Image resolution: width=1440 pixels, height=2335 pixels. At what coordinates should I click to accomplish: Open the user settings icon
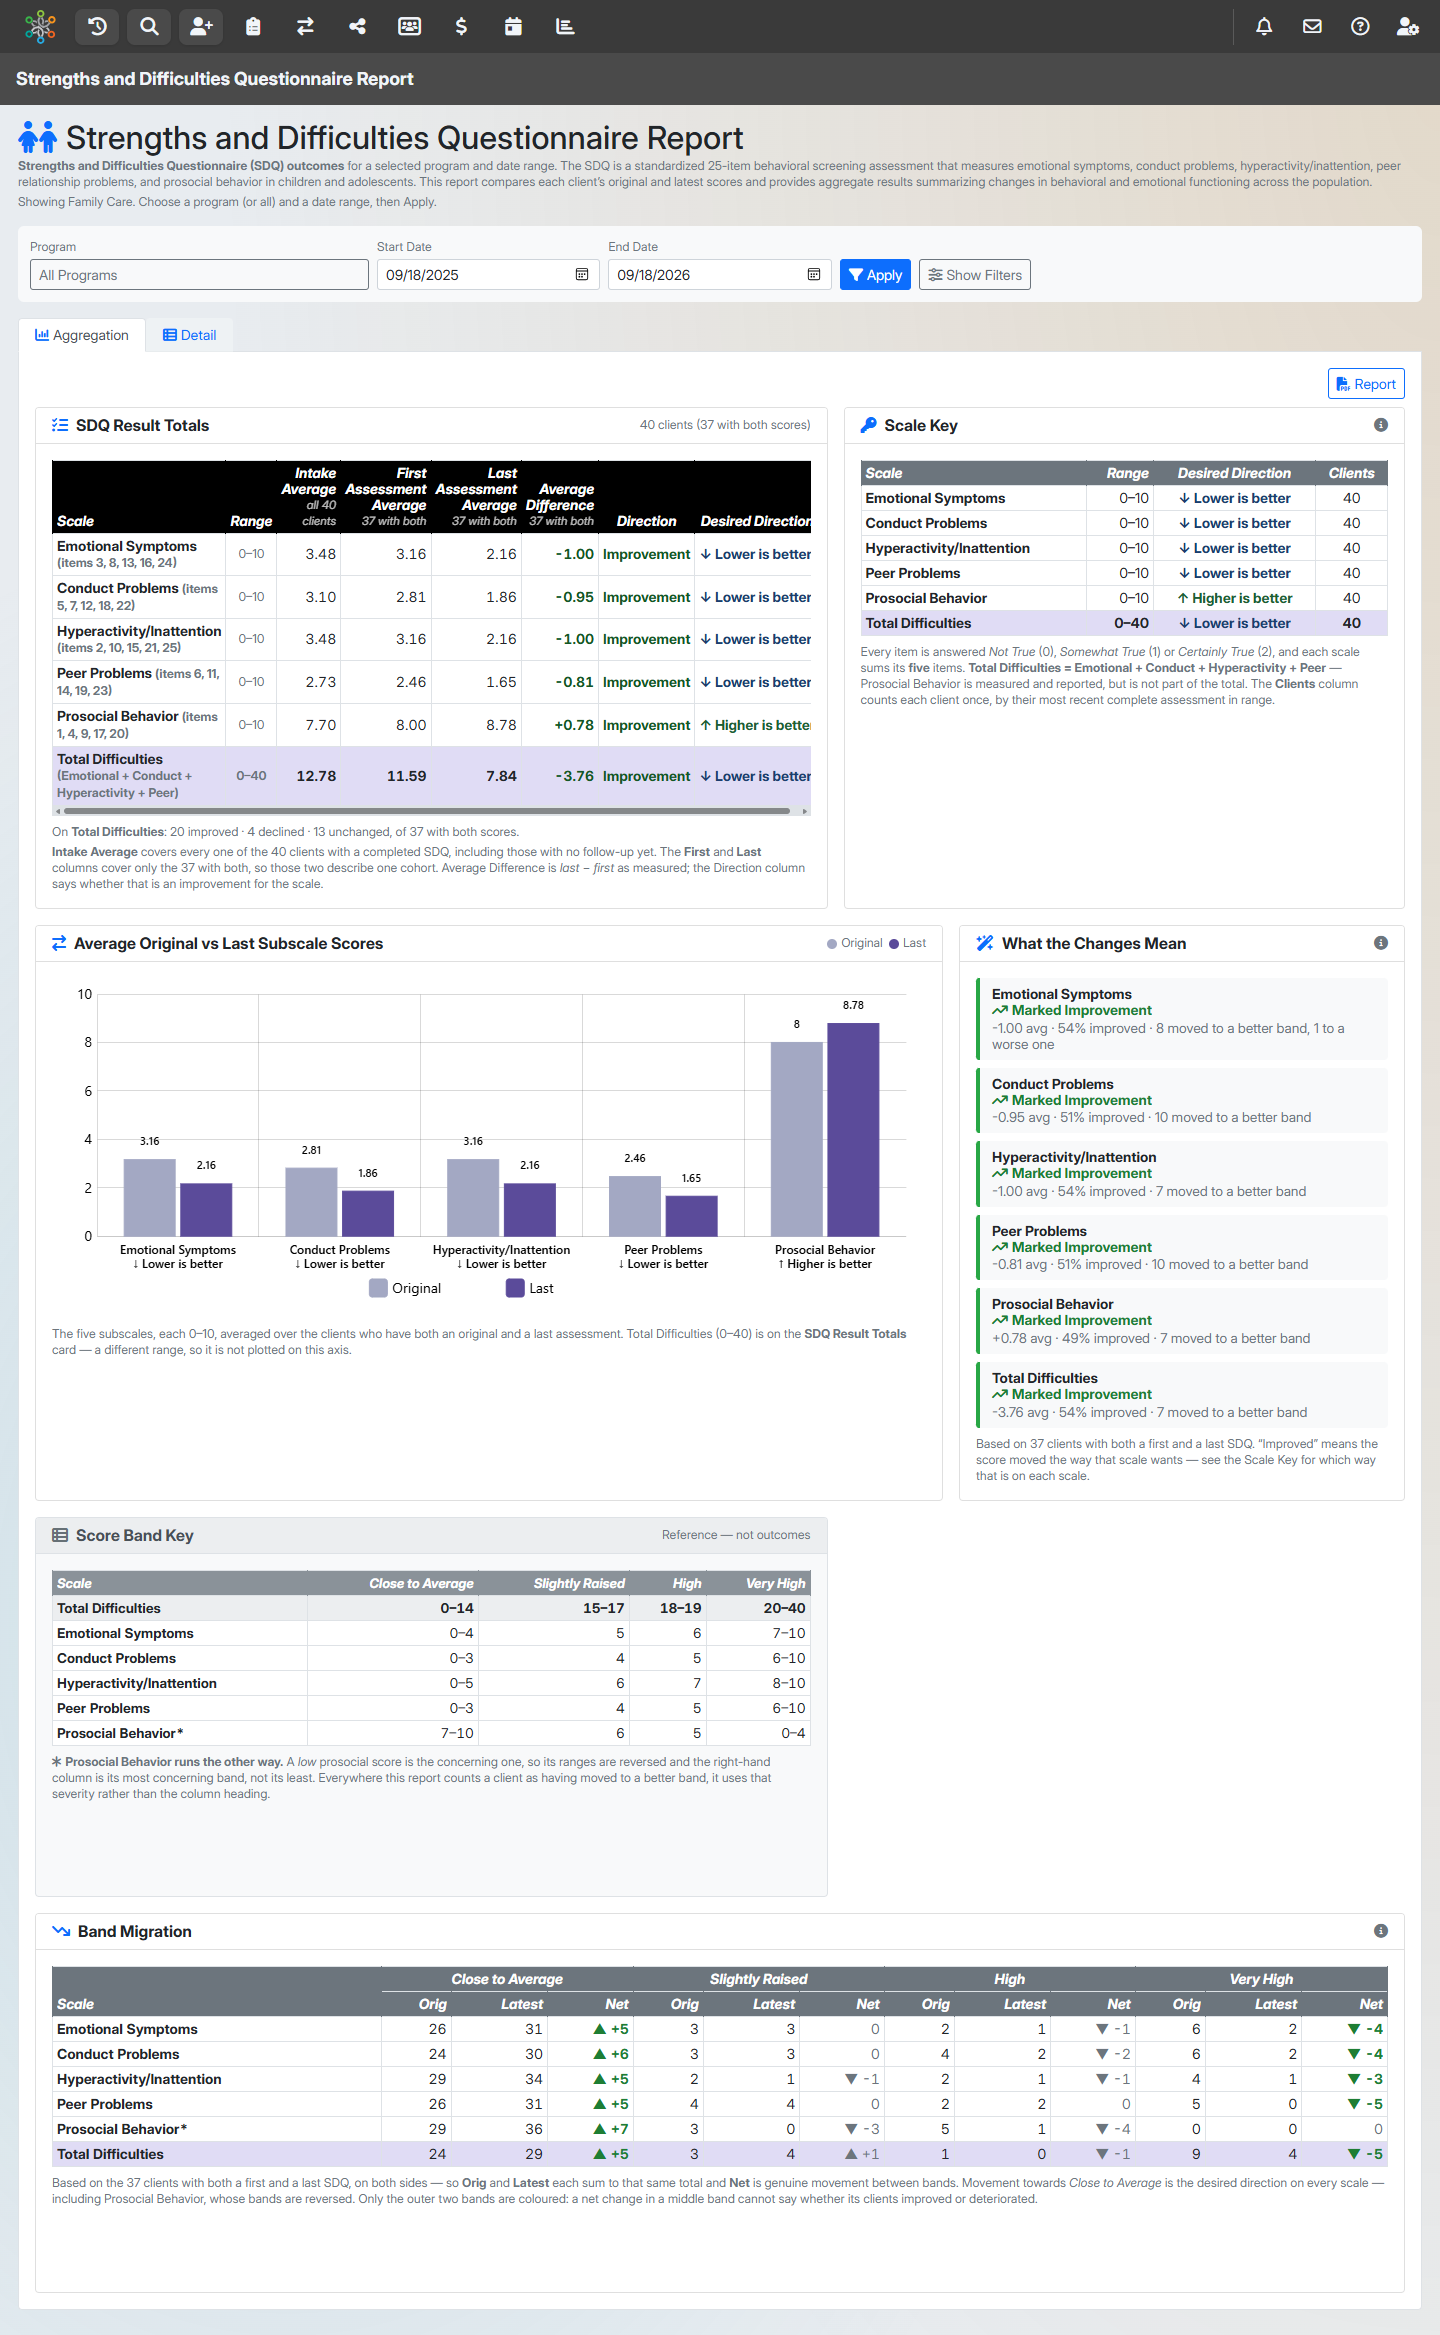click(x=1408, y=26)
